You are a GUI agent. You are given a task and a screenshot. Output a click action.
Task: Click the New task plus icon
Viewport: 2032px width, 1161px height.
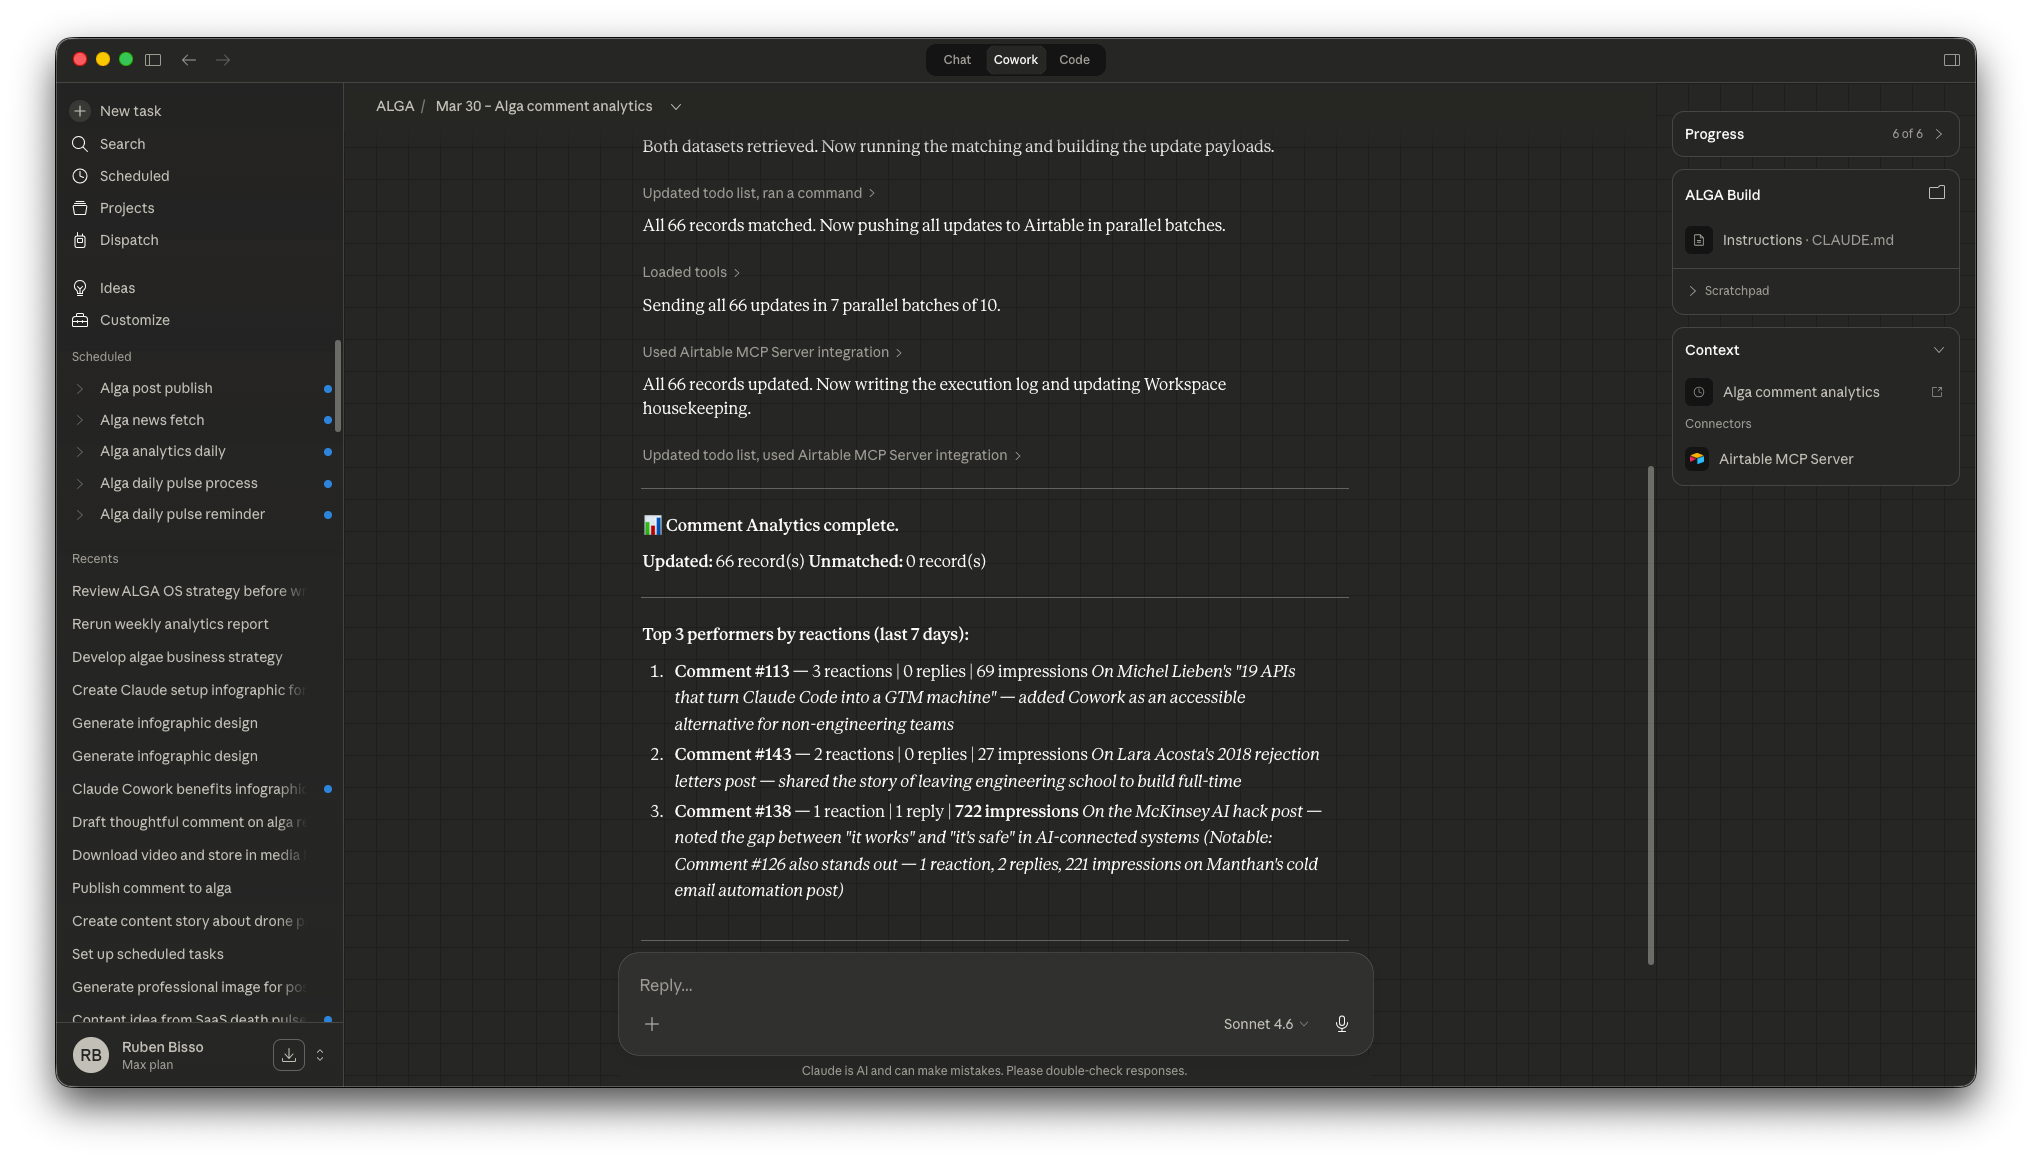tap(80, 111)
